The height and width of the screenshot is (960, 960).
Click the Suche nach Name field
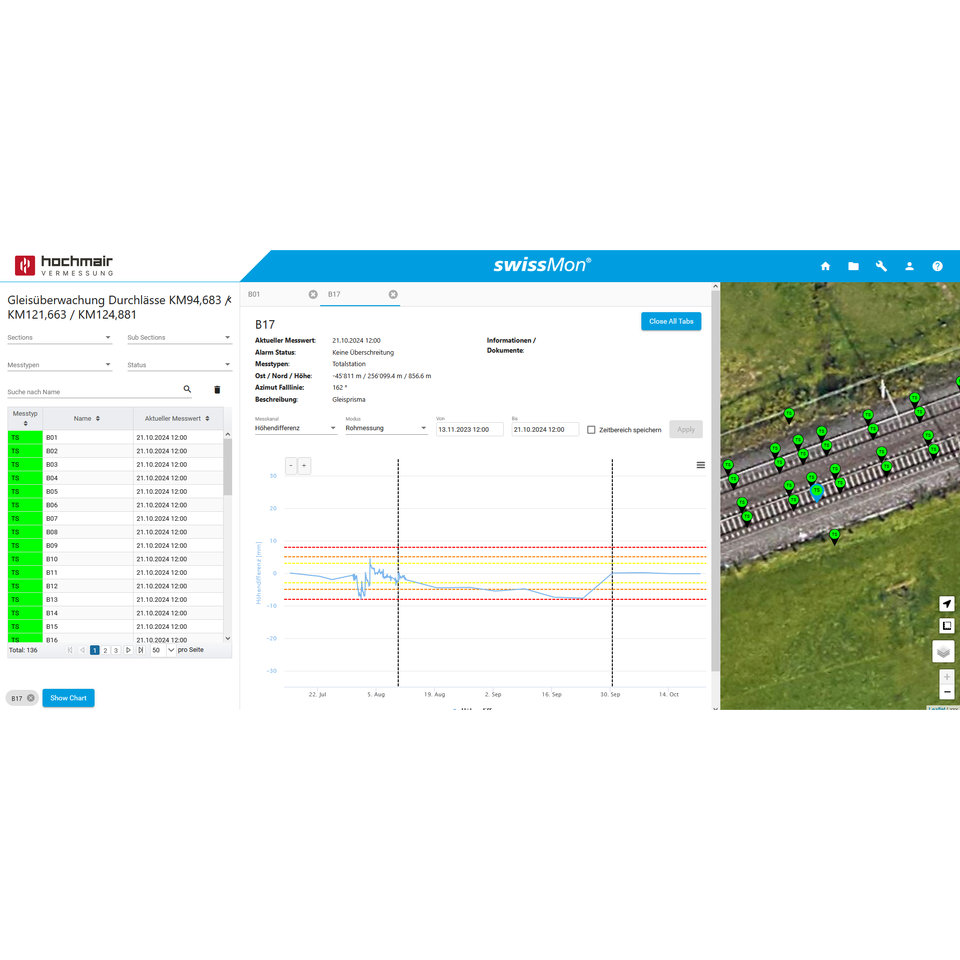pyautogui.click(x=90, y=392)
